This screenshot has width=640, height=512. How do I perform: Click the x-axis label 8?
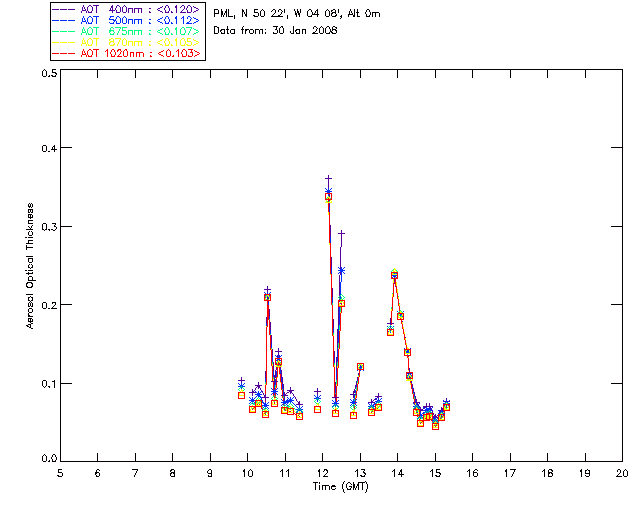[173, 473]
